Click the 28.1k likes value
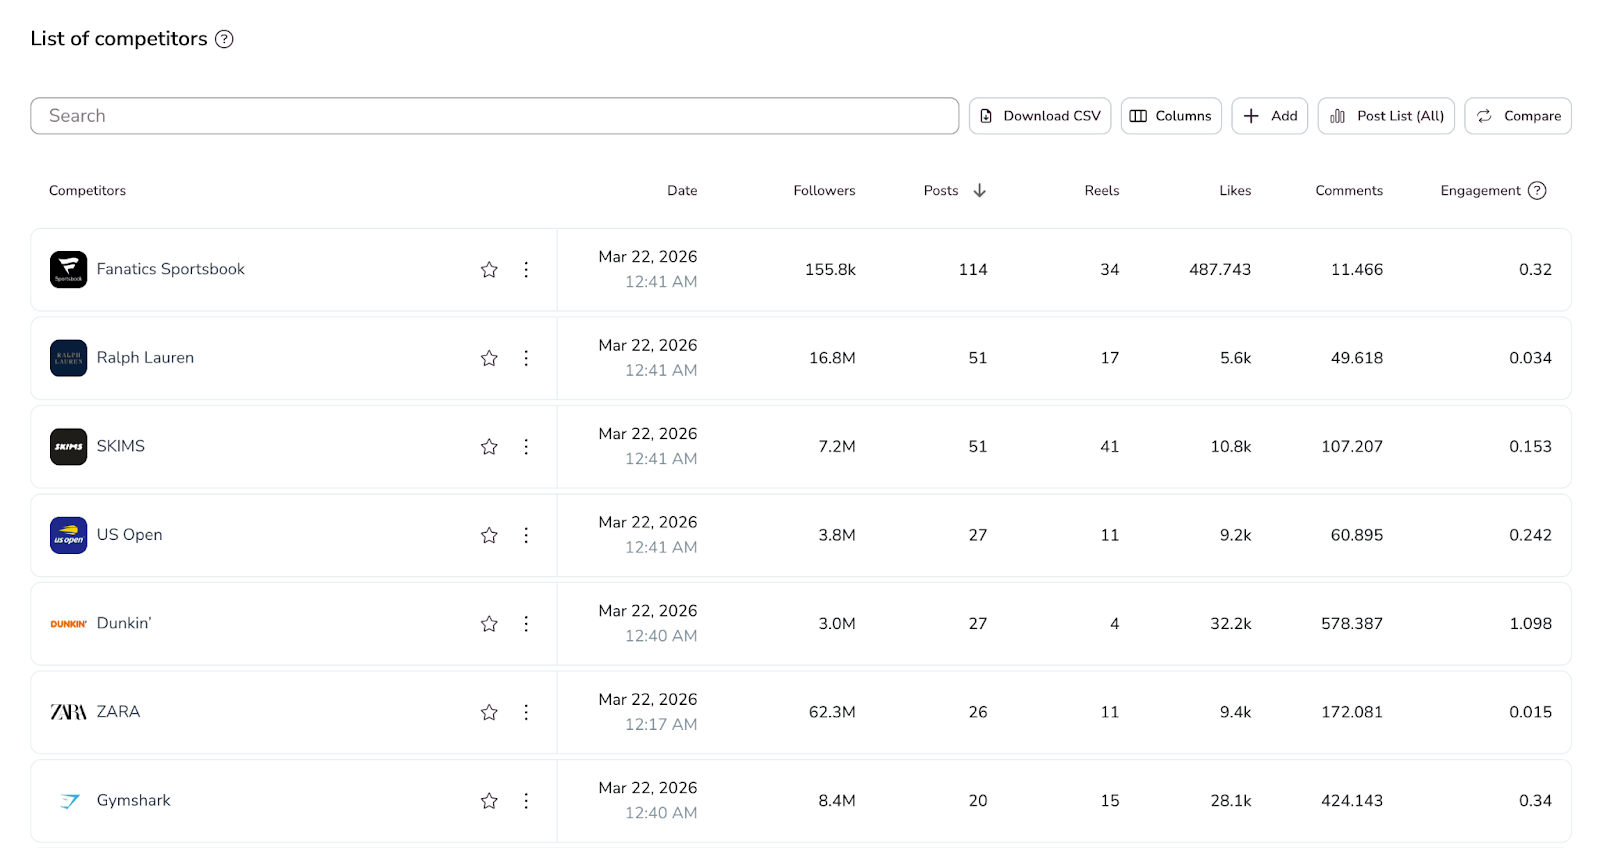The width and height of the screenshot is (1600, 848). [x=1231, y=801]
